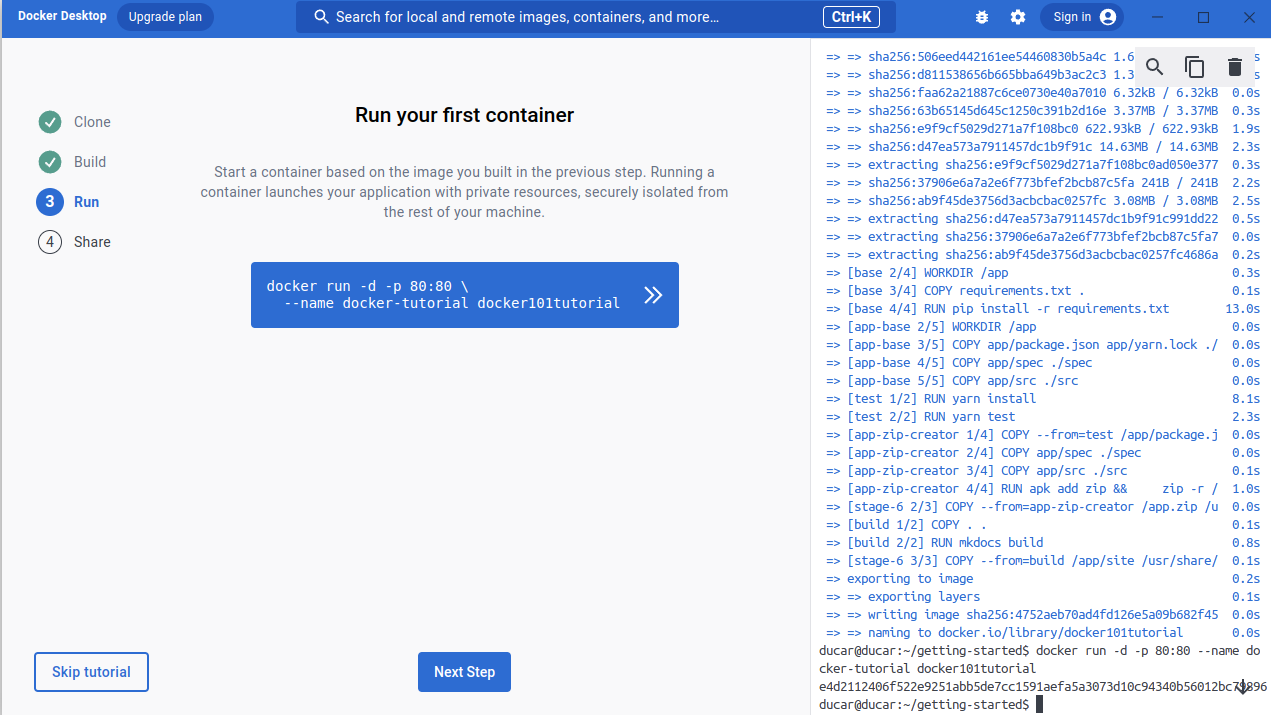The width and height of the screenshot is (1271, 715).
Task: Click the Upgrade plan button
Action: click(x=165, y=17)
